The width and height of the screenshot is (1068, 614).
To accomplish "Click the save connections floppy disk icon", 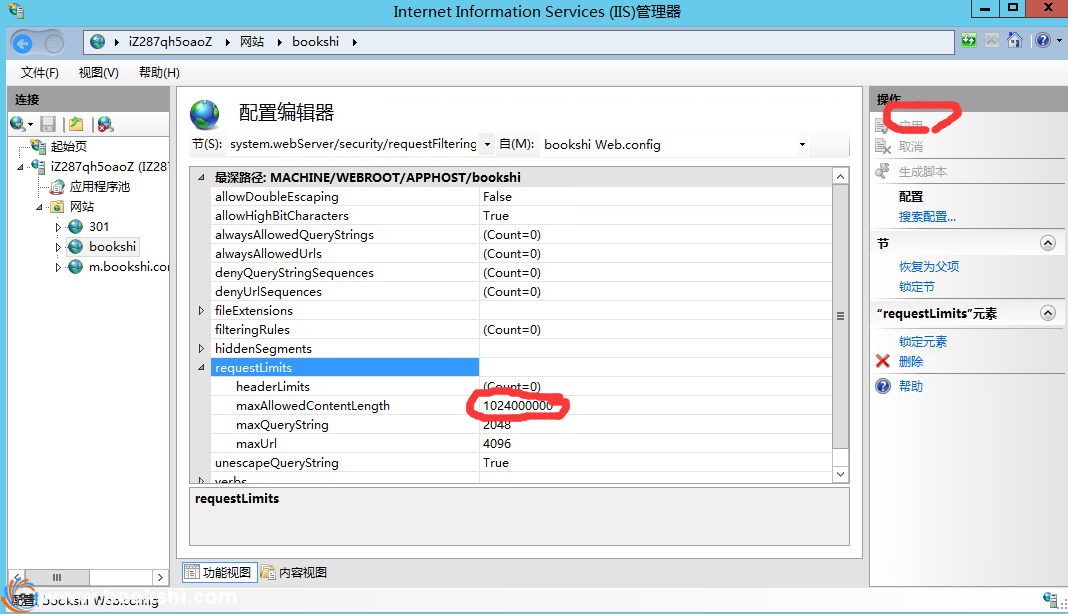I will point(48,124).
